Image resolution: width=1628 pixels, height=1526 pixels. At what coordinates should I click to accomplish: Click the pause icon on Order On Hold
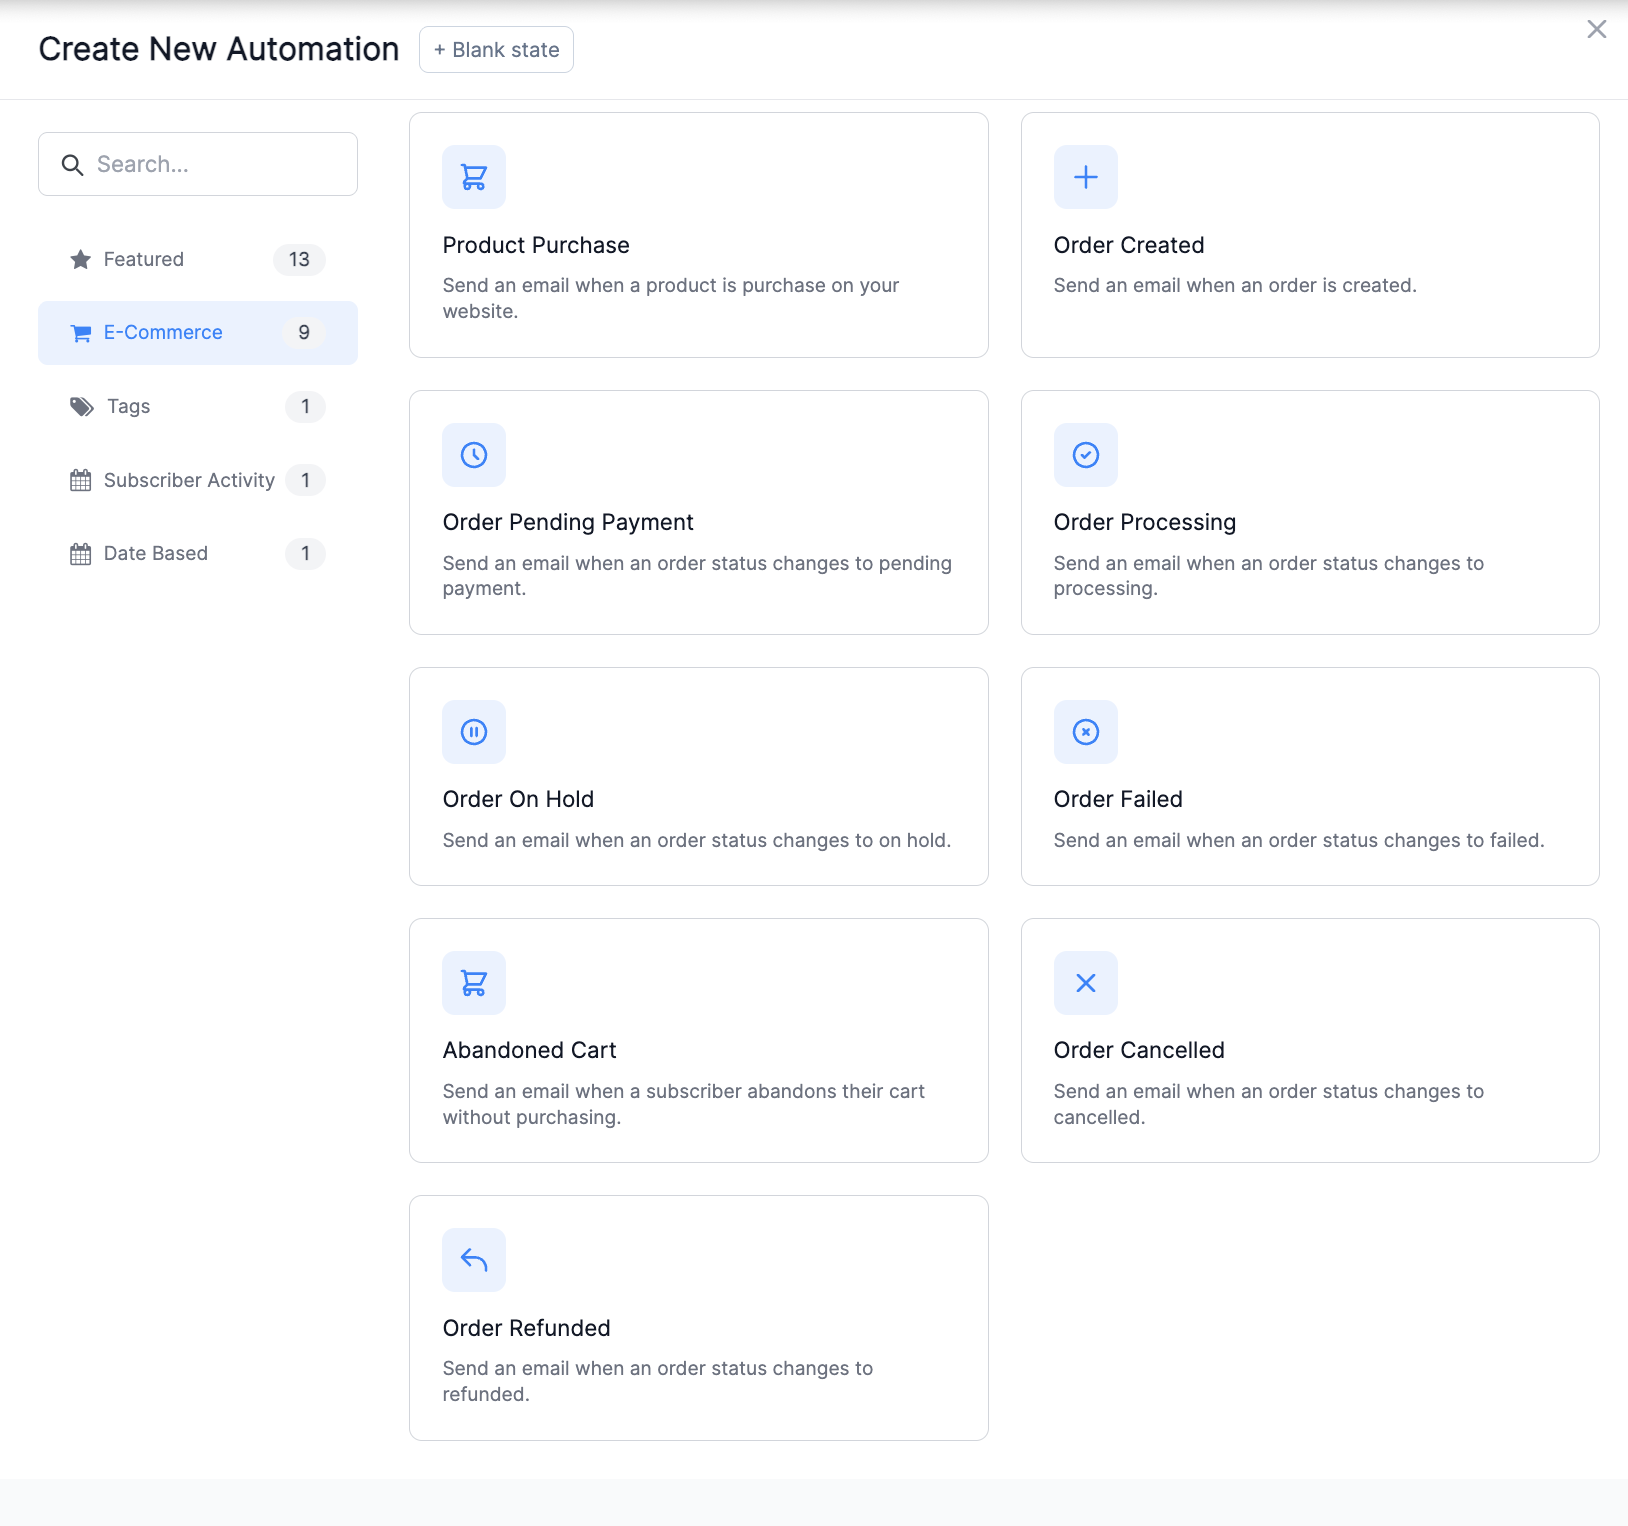[x=474, y=732]
